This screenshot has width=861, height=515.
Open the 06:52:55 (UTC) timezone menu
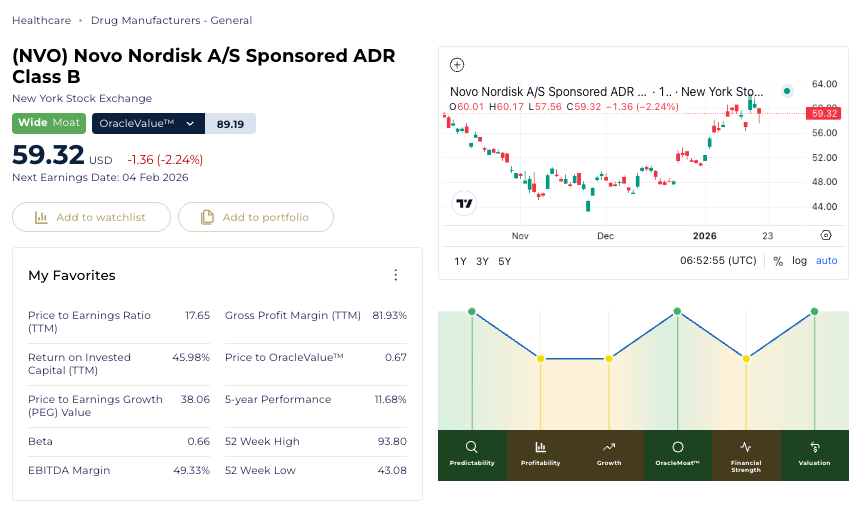pos(718,261)
